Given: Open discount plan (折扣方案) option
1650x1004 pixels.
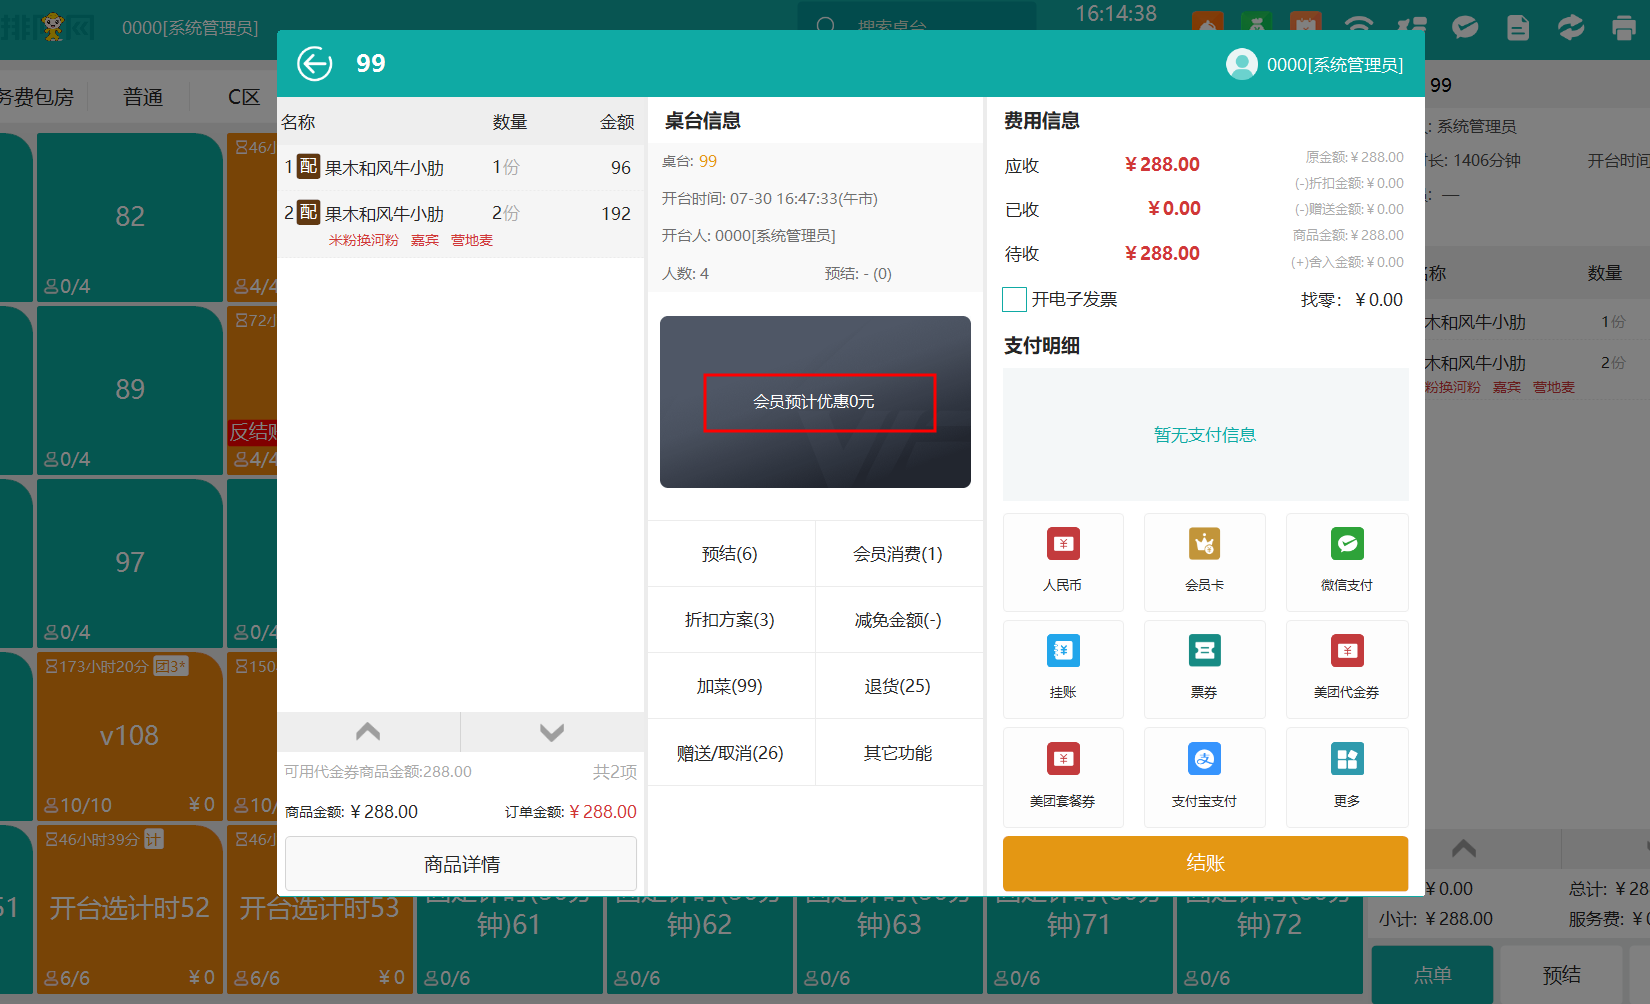Looking at the screenshot, I should pos(730,620).
